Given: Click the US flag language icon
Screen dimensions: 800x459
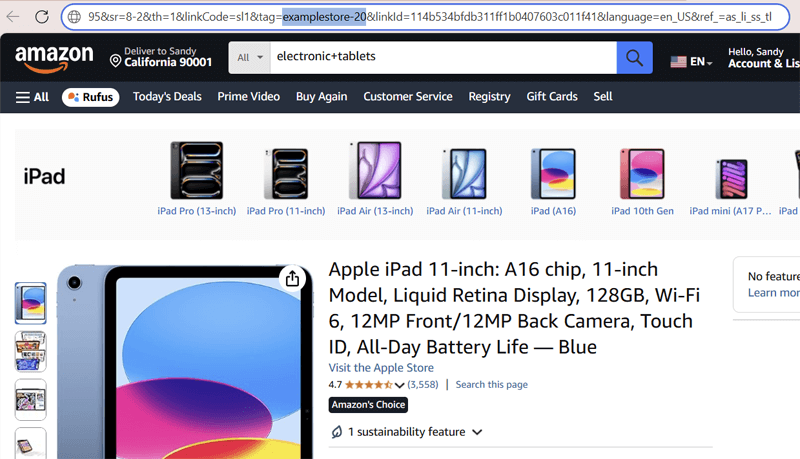Looking at the screenshot, I should pos(678,62).
